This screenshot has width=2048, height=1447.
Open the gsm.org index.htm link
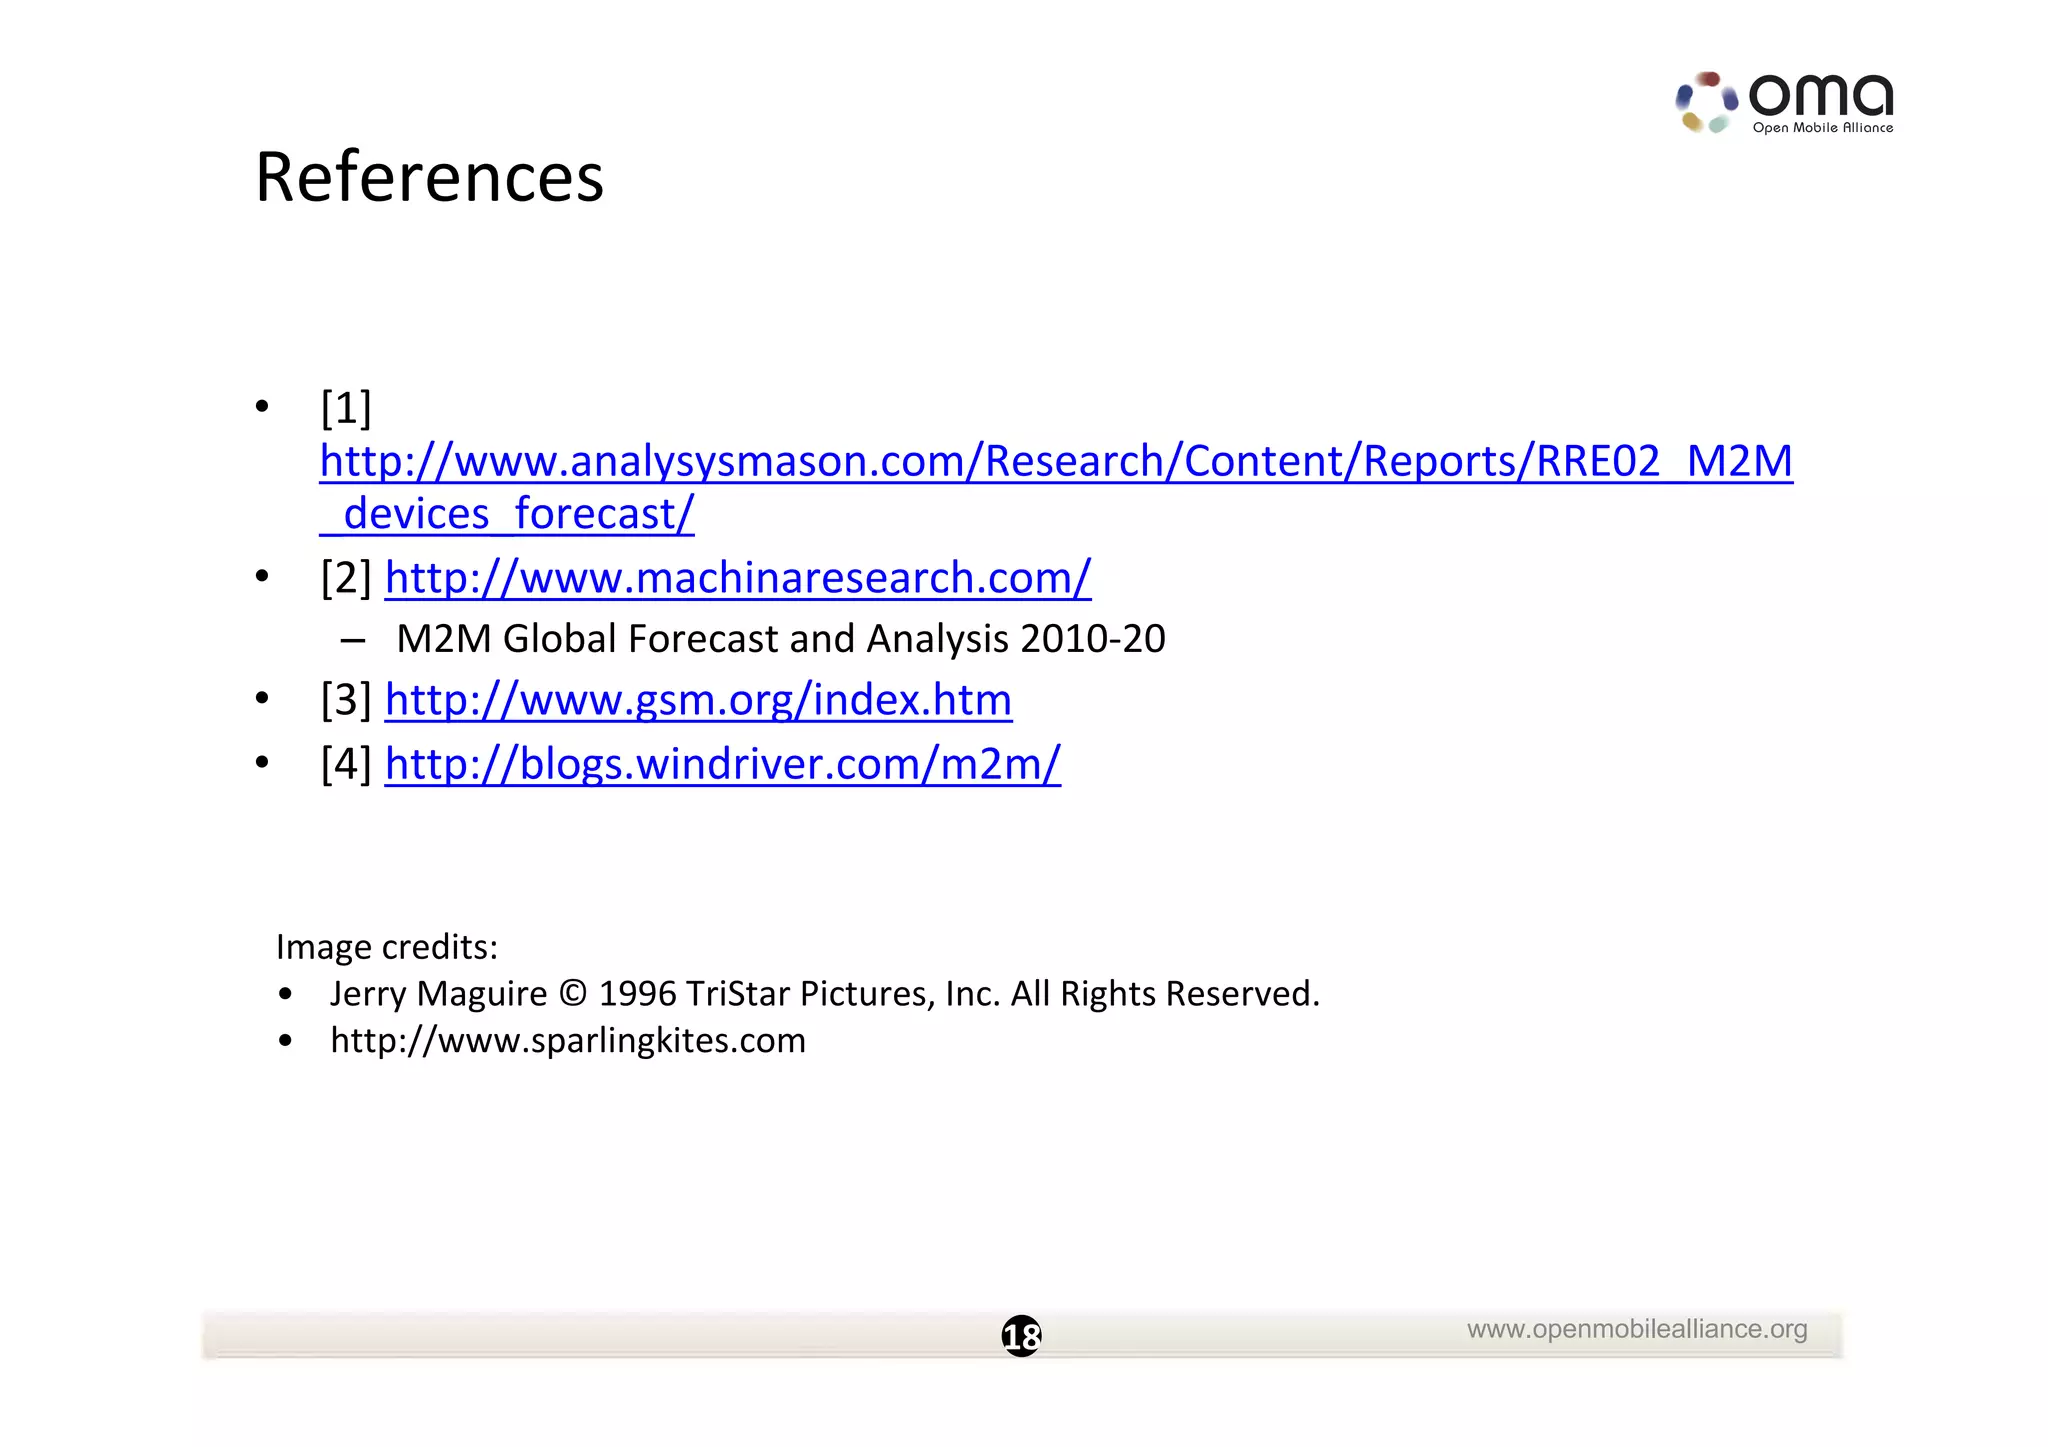click(x=698, y=700)
